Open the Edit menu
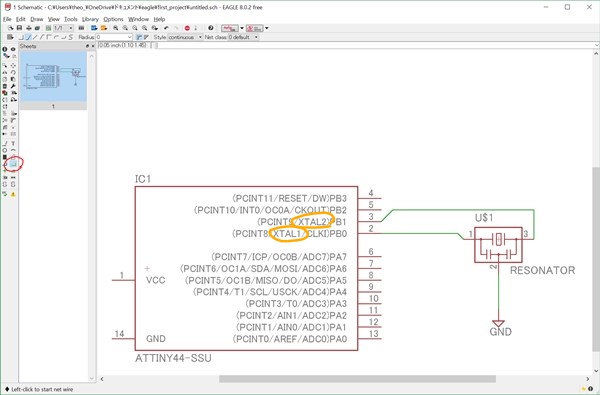This screenshot has width=600, height=395. (20, 19)
